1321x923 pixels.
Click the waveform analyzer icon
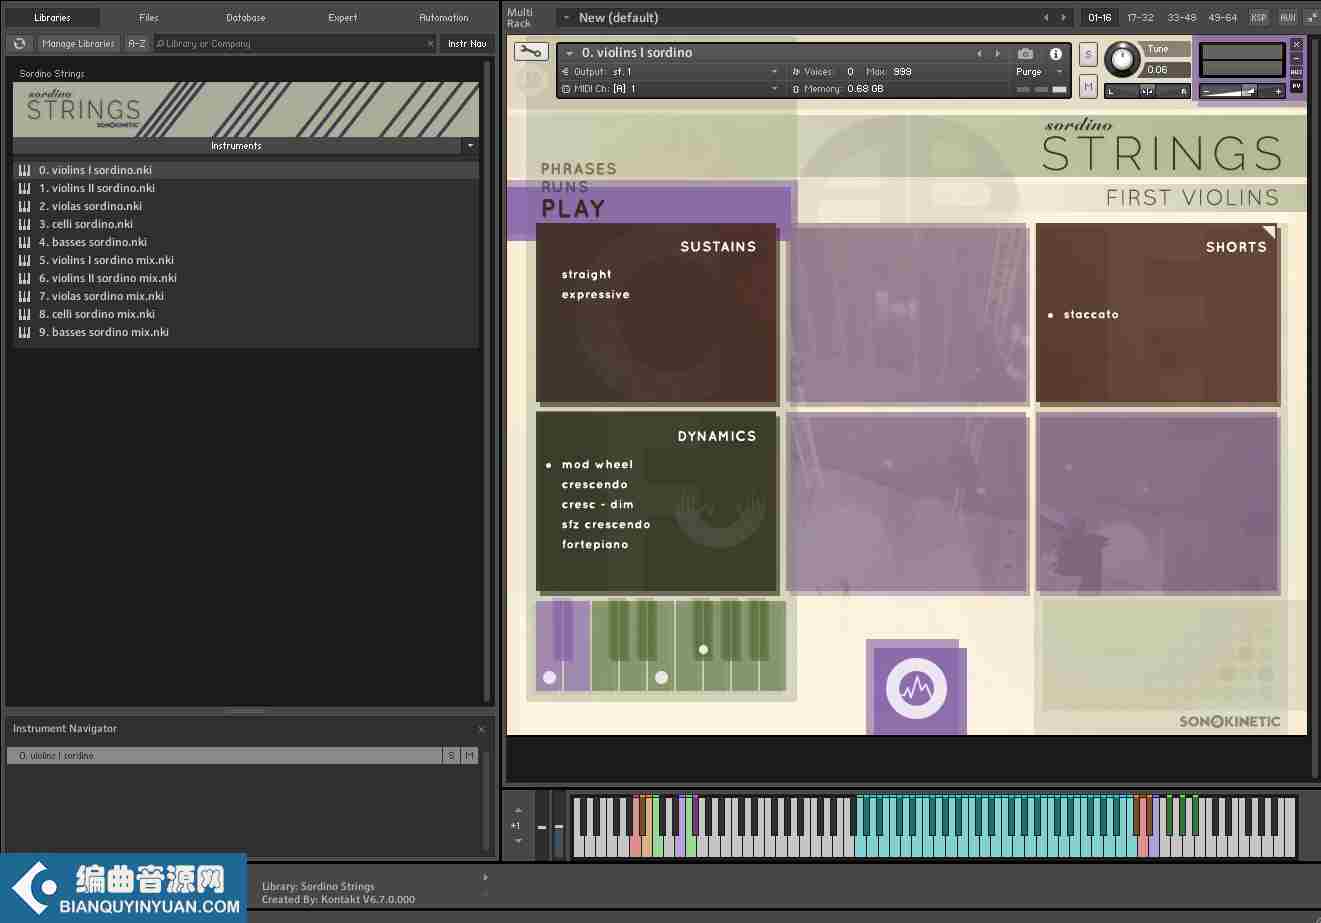tap(916, 688)
